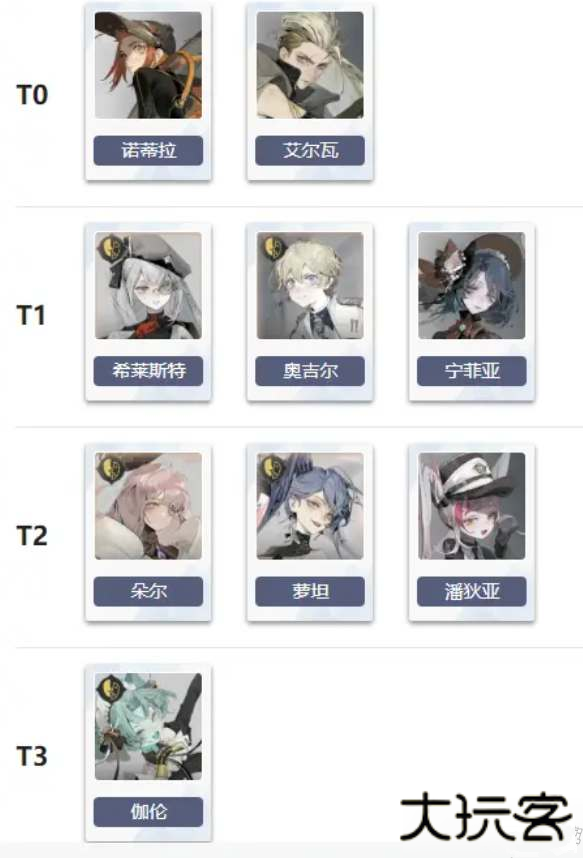583x858 pixels.
Task: Select the 潘狄亚 character portrait
Action: pos(472,506)
